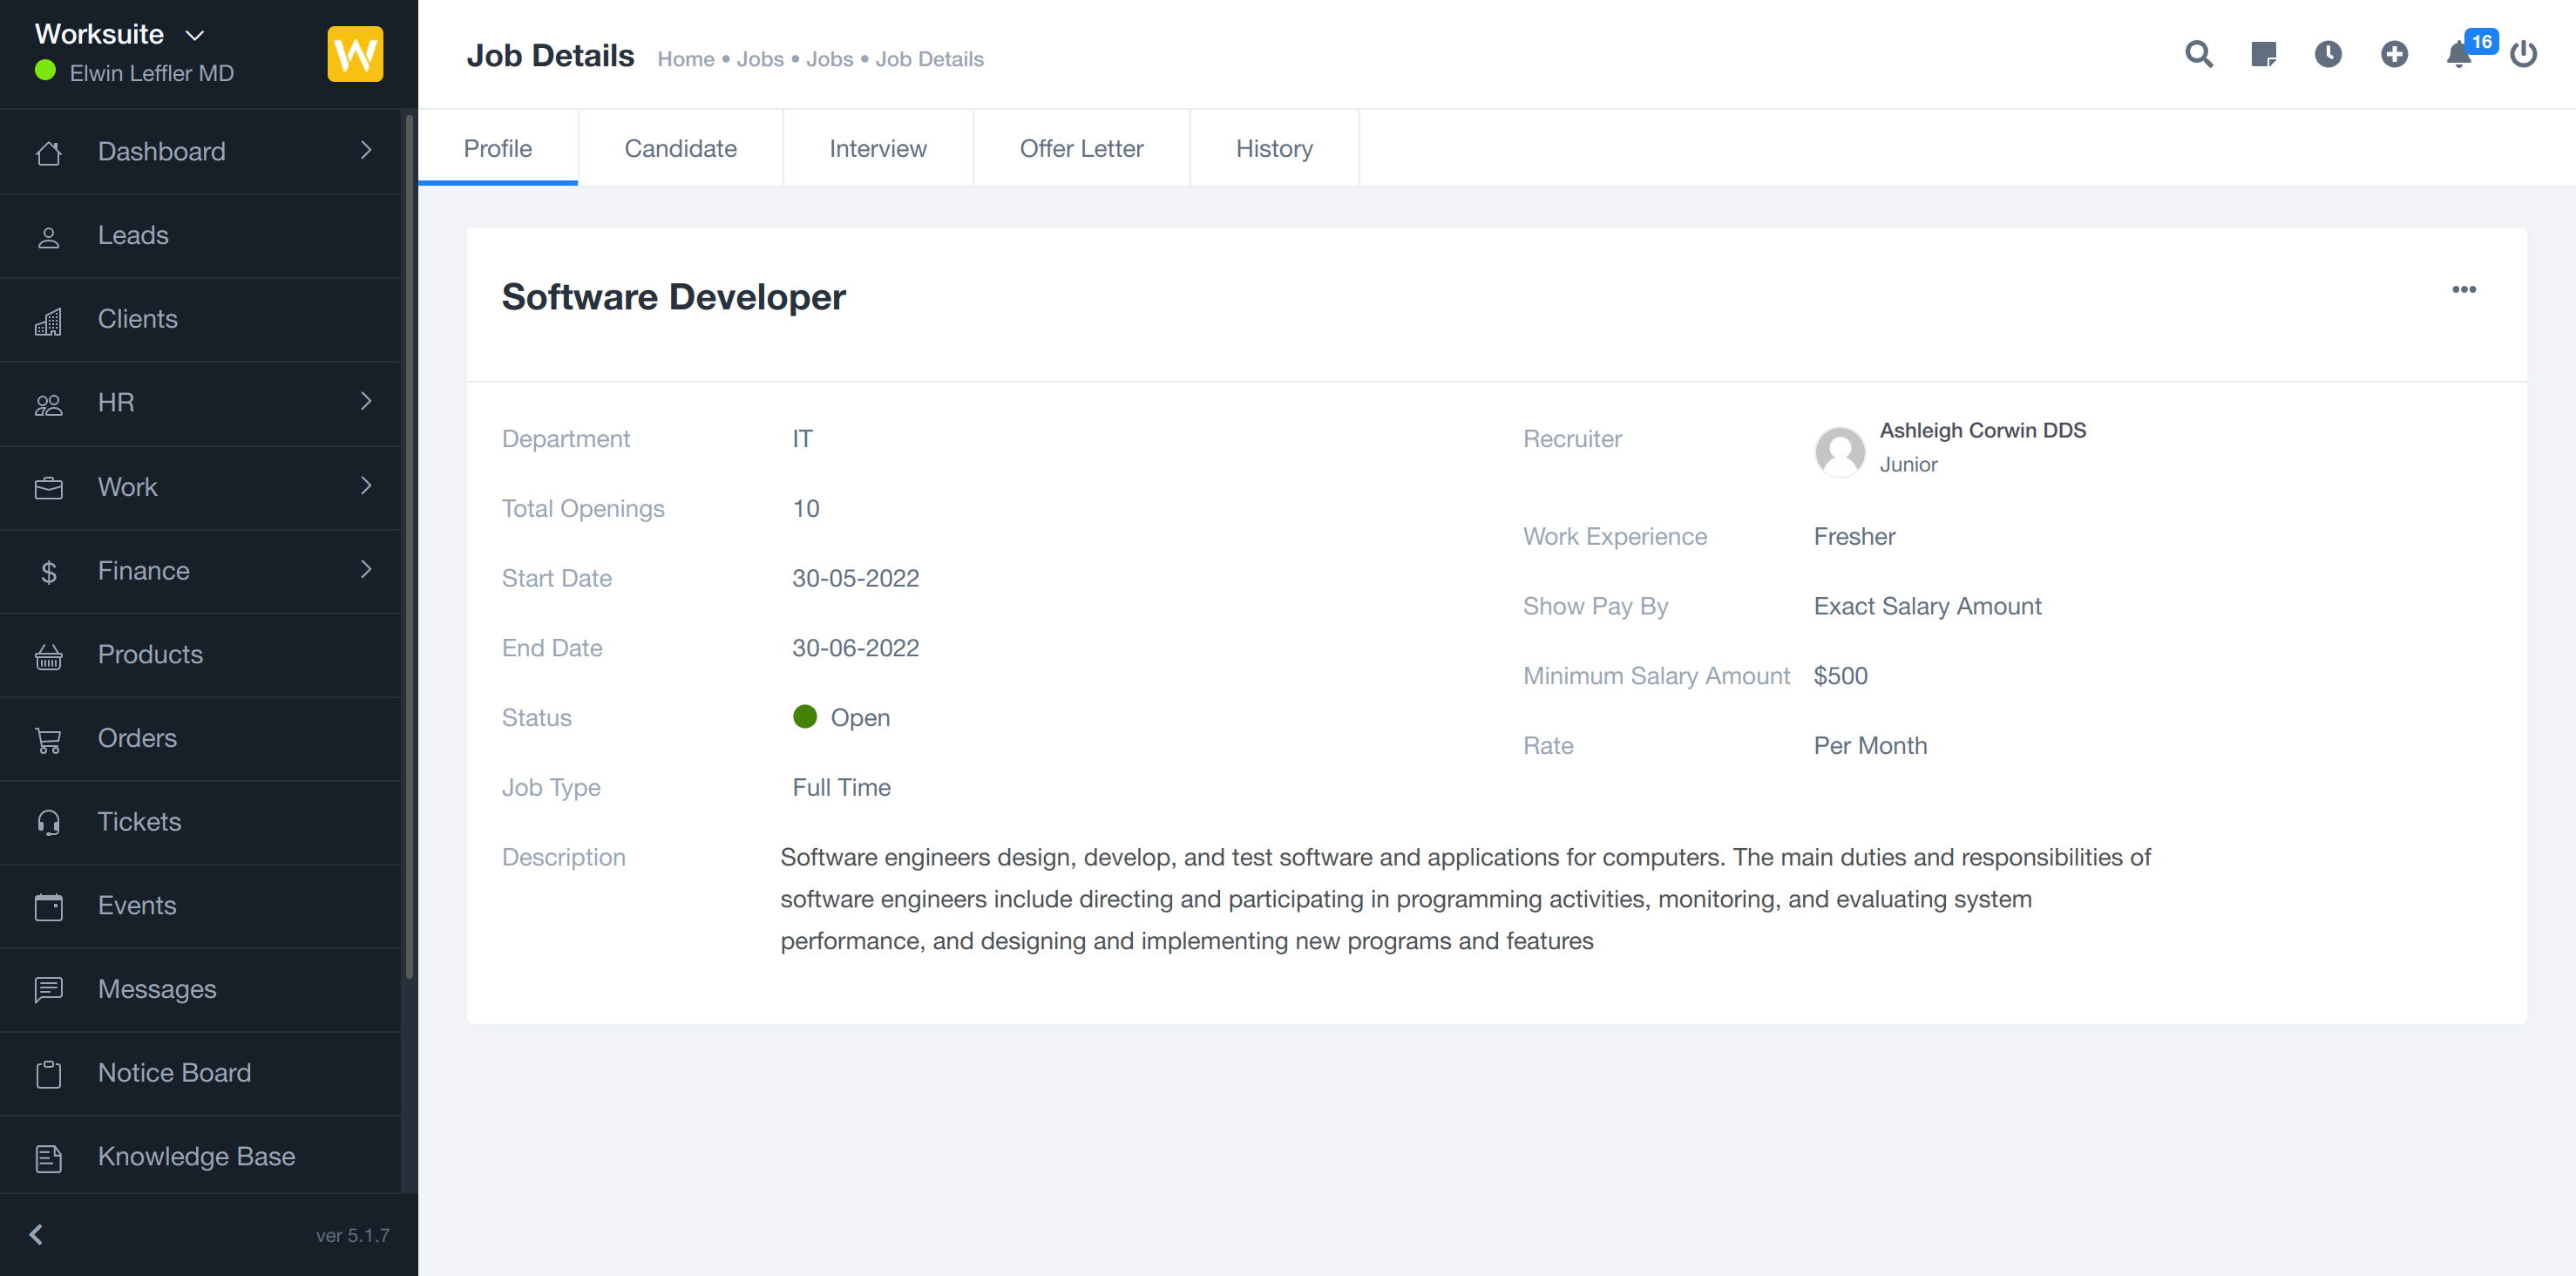This screenshot has width=2576, height=1276.
Task: Click the Home breadcrumb link
Action: click(x=685, y=59)
